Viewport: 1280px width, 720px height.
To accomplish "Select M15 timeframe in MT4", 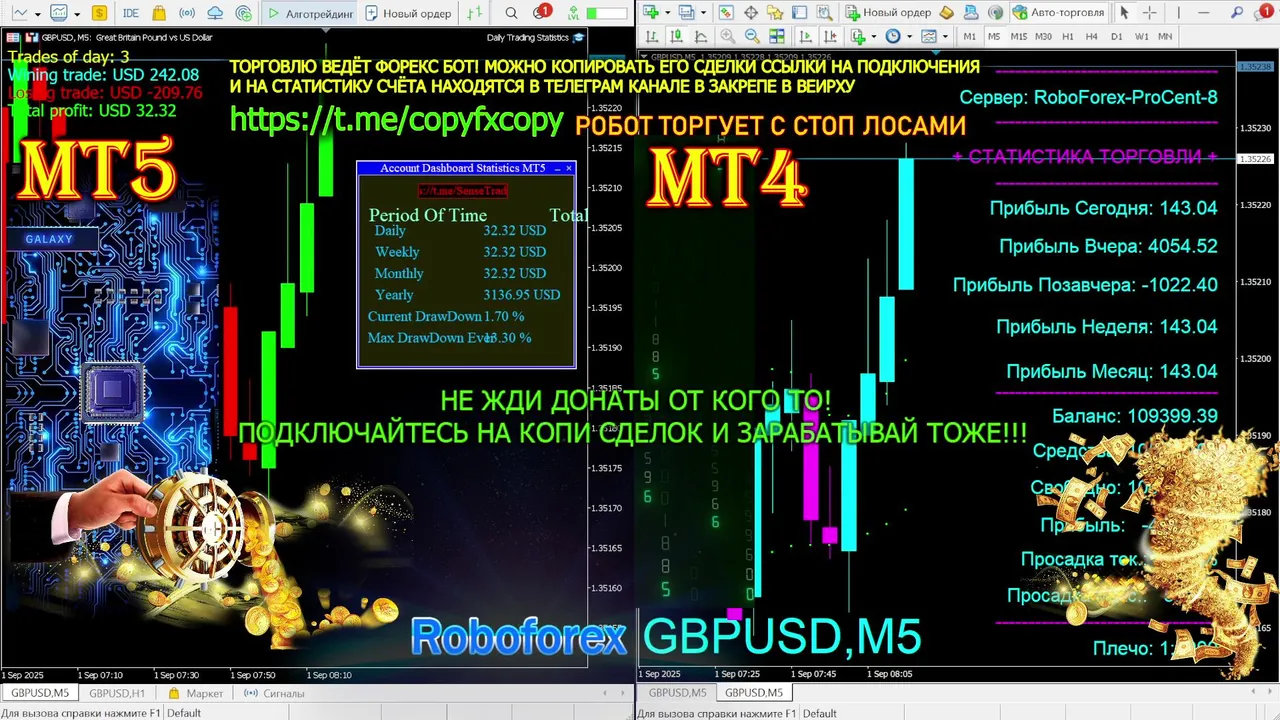I will (x=1019, y=36).
